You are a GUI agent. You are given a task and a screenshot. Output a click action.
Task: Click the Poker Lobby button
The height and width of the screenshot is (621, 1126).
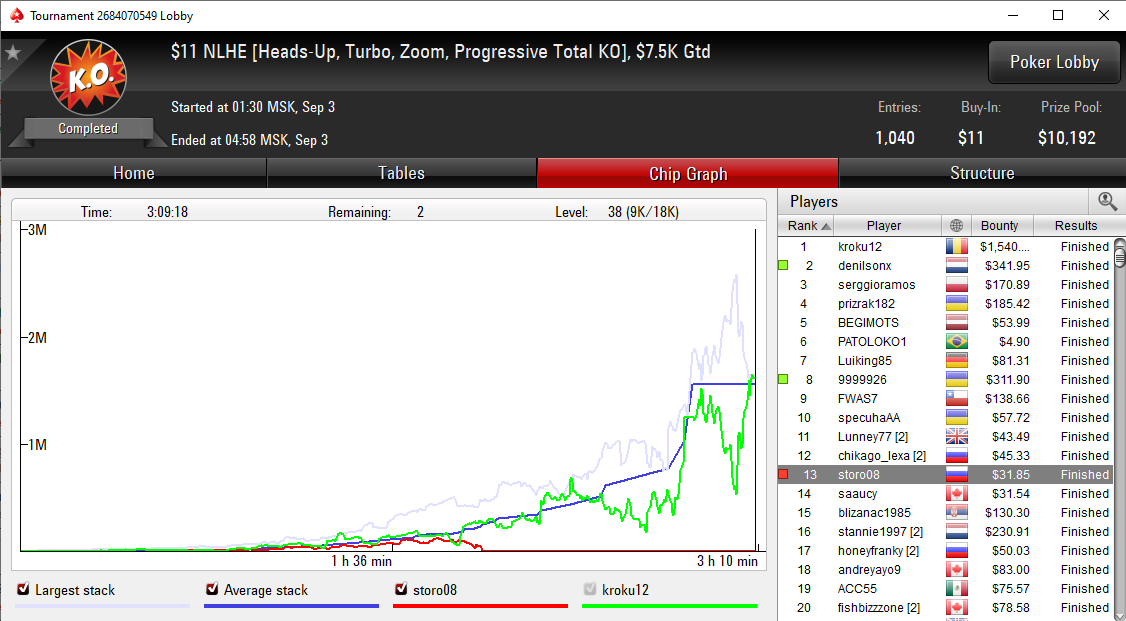tap(1053, 62)
